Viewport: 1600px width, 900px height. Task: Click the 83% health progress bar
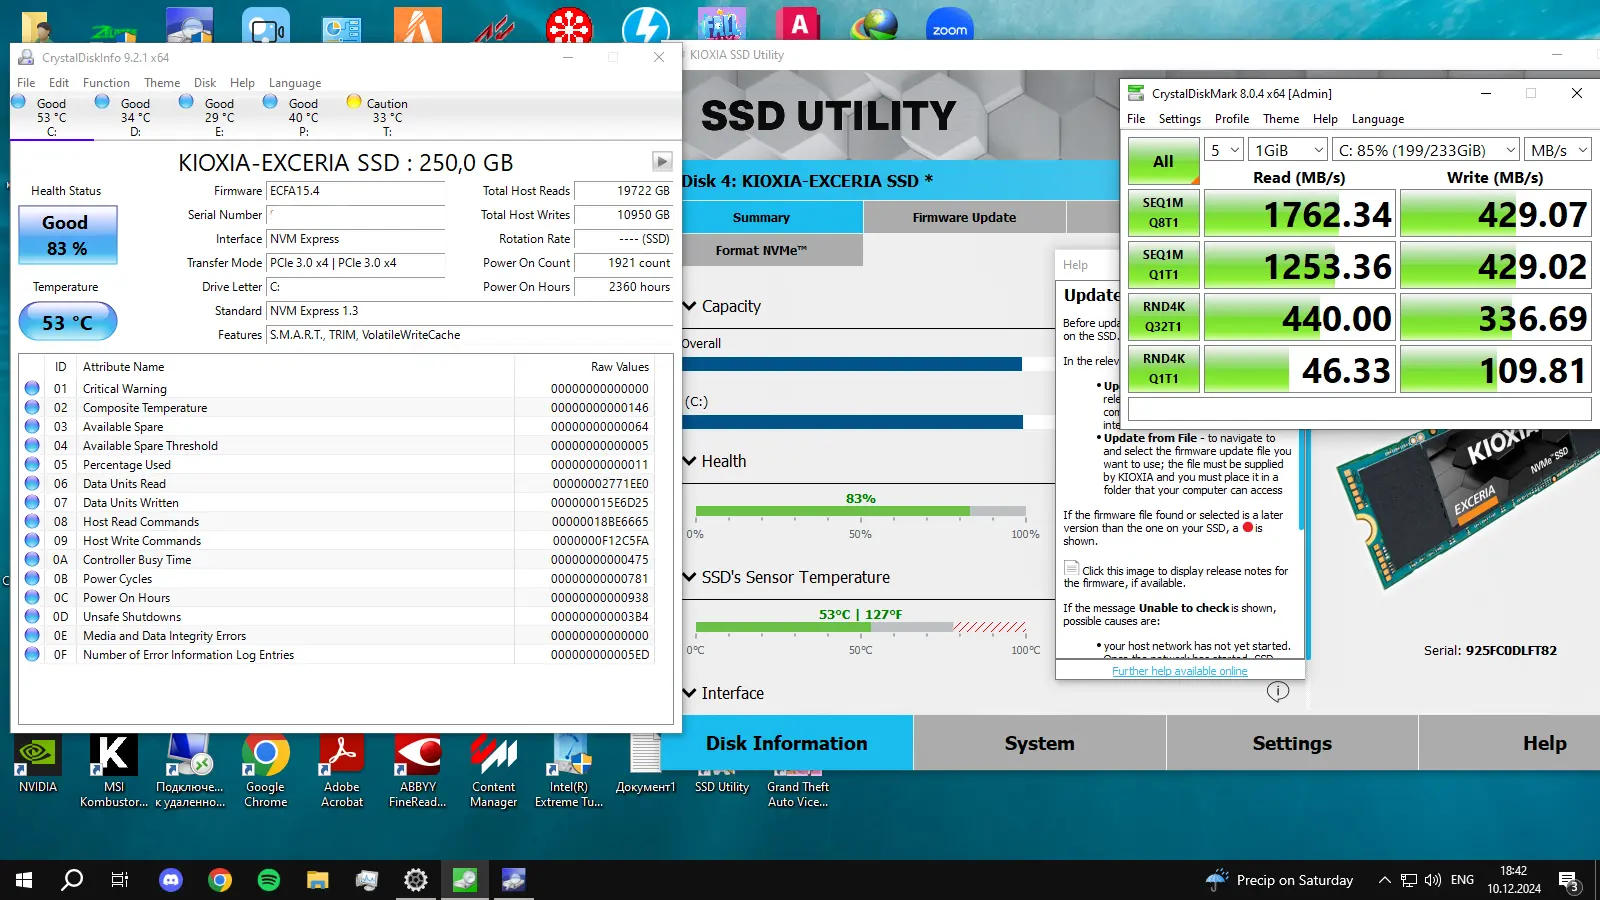pos(861,511)
